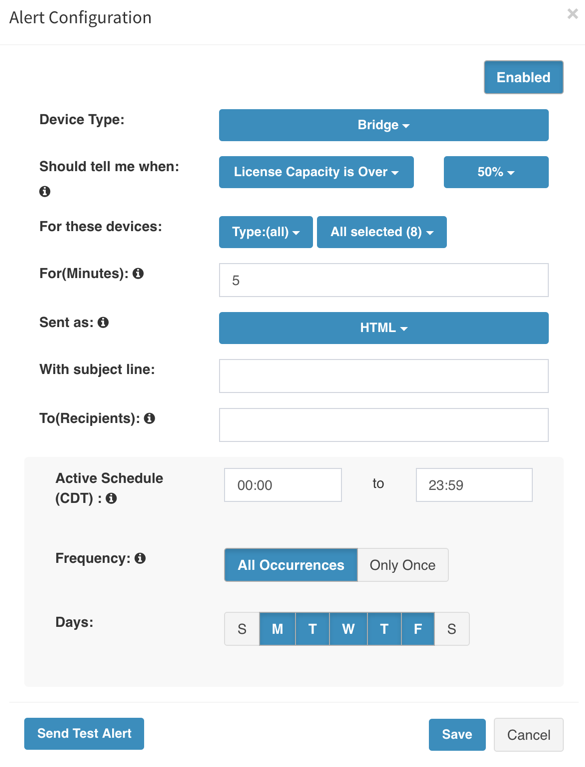Click info icon beside To(Recipients) label
This screenshot has width=585, height=767.
point(150,418)
